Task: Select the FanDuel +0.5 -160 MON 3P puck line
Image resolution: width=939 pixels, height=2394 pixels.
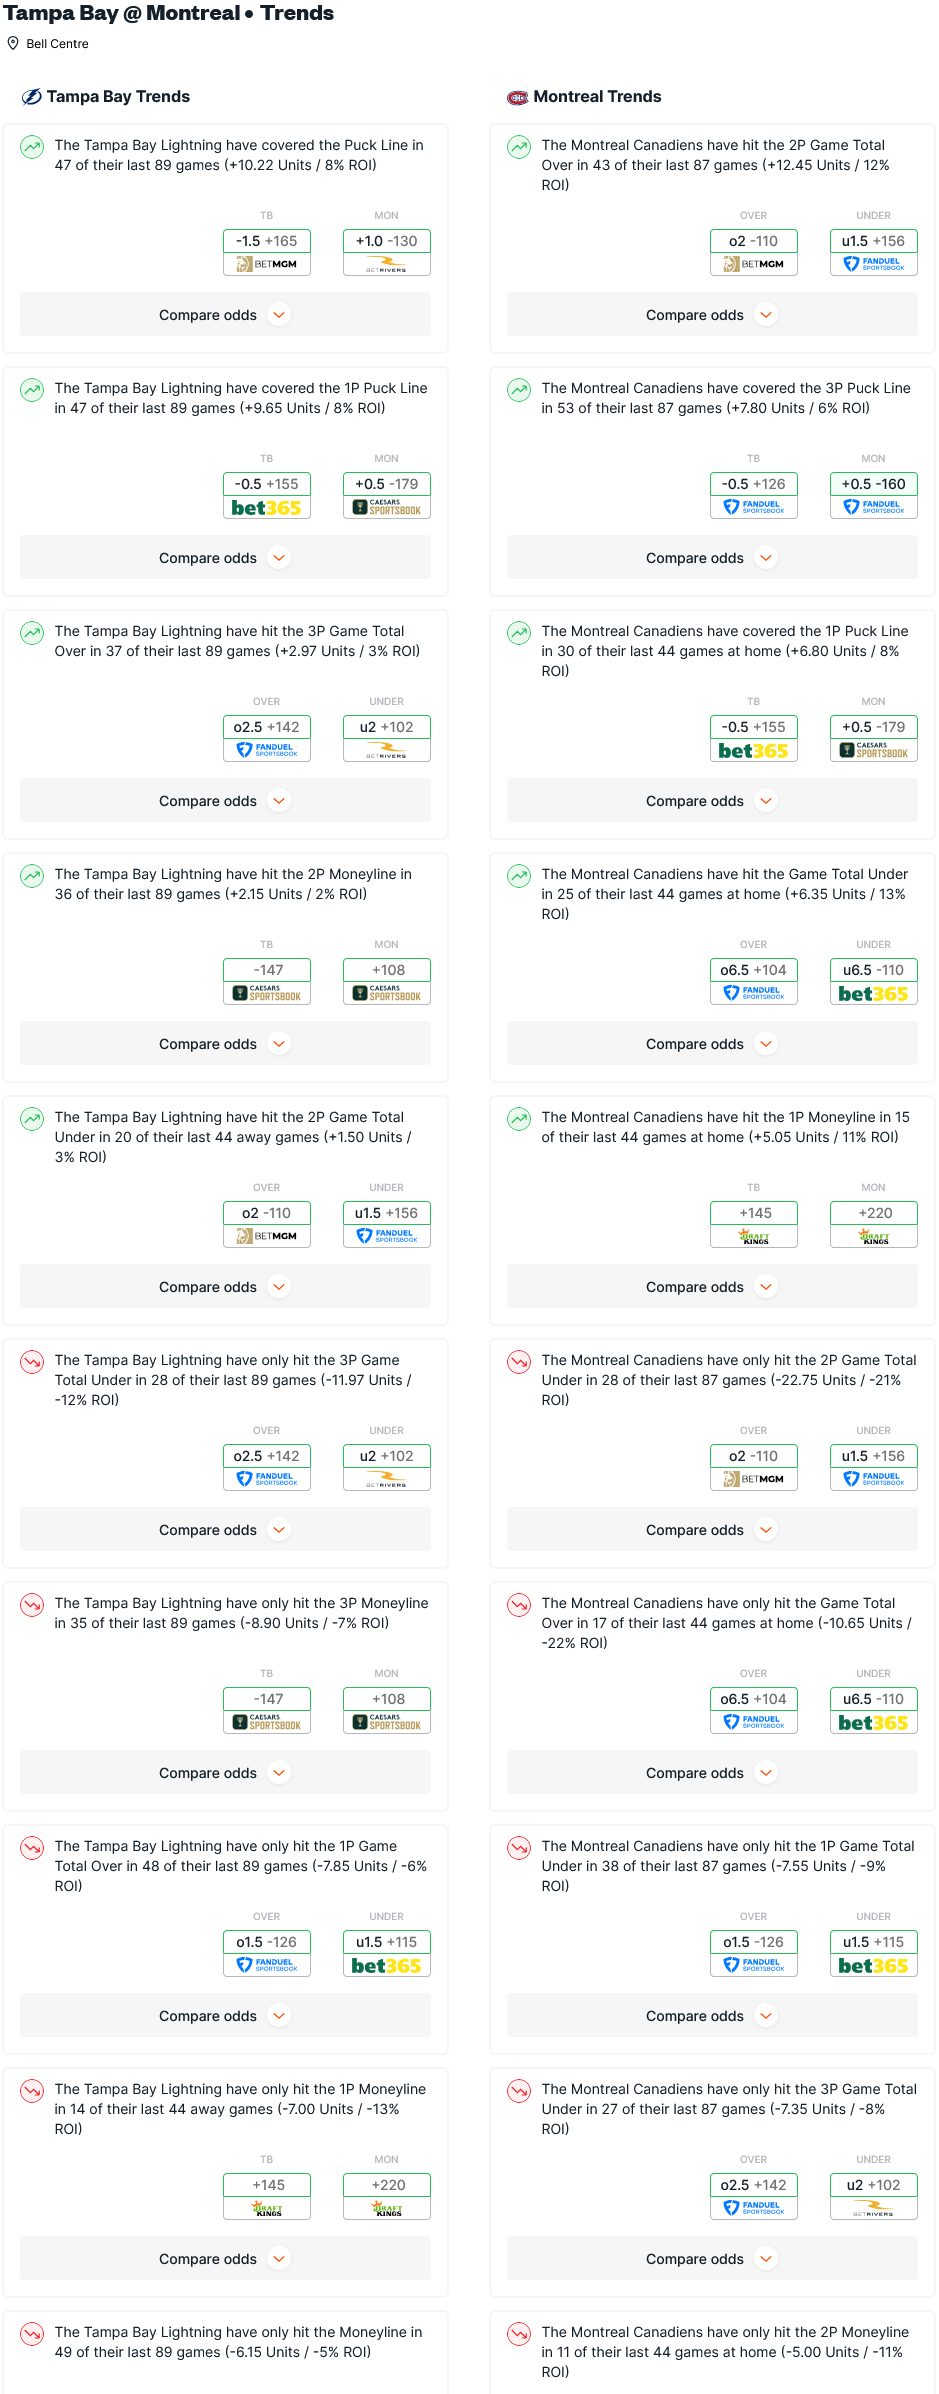Action: click(x=873, y=495)
